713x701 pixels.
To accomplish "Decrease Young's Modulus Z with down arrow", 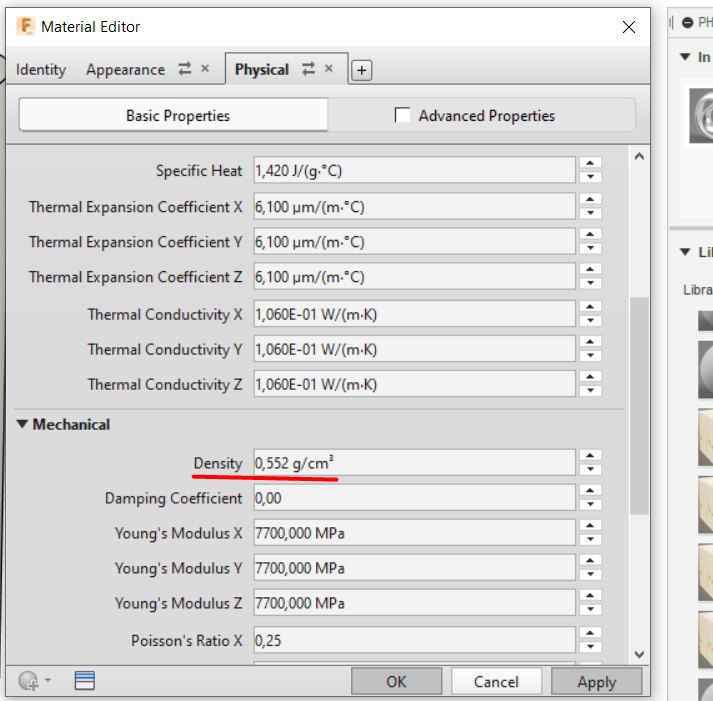I will 590,609.
